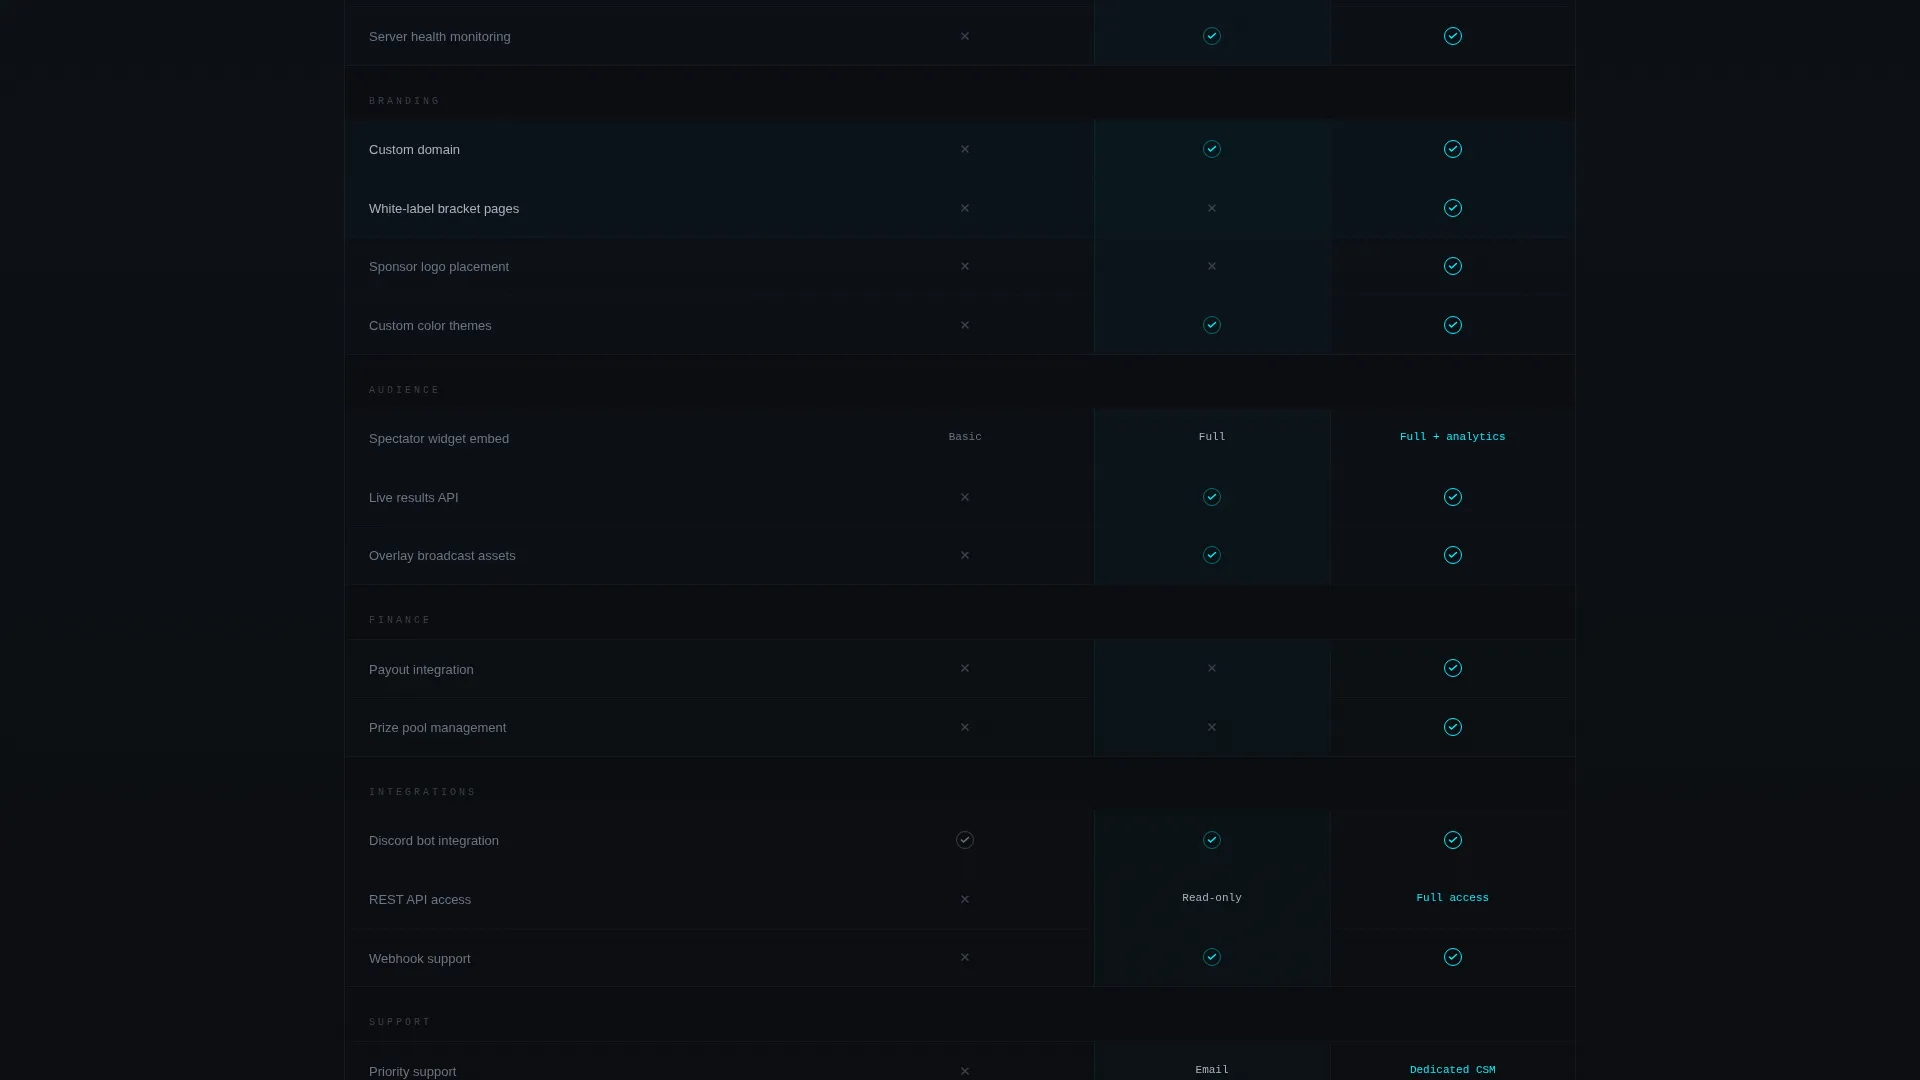
Task: Click Discord bot integration checkmark in top-tier column
Action: [x=1453, y=840]
